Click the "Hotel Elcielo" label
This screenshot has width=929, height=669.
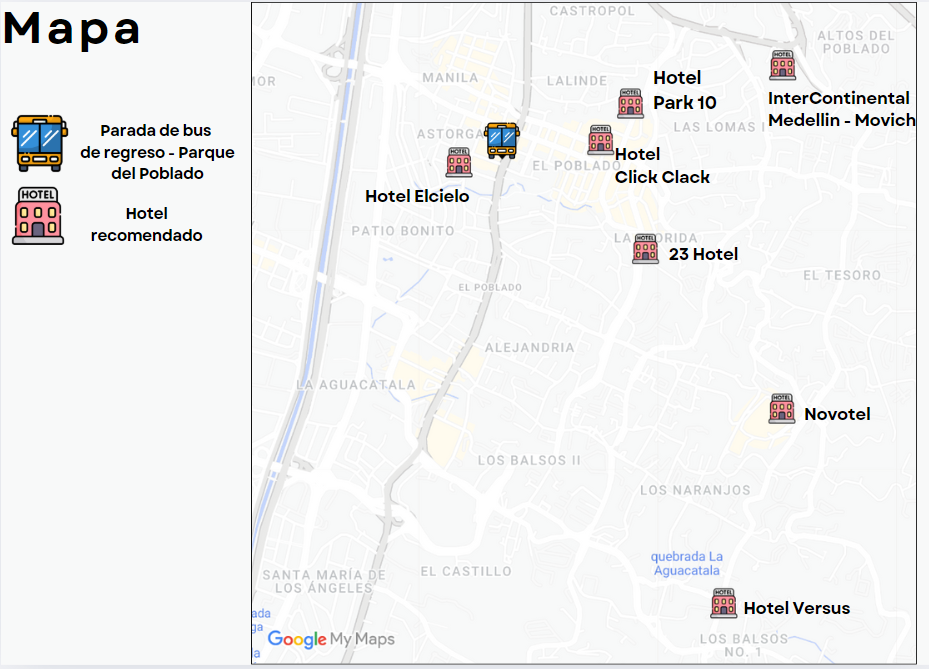pos(417,196)
